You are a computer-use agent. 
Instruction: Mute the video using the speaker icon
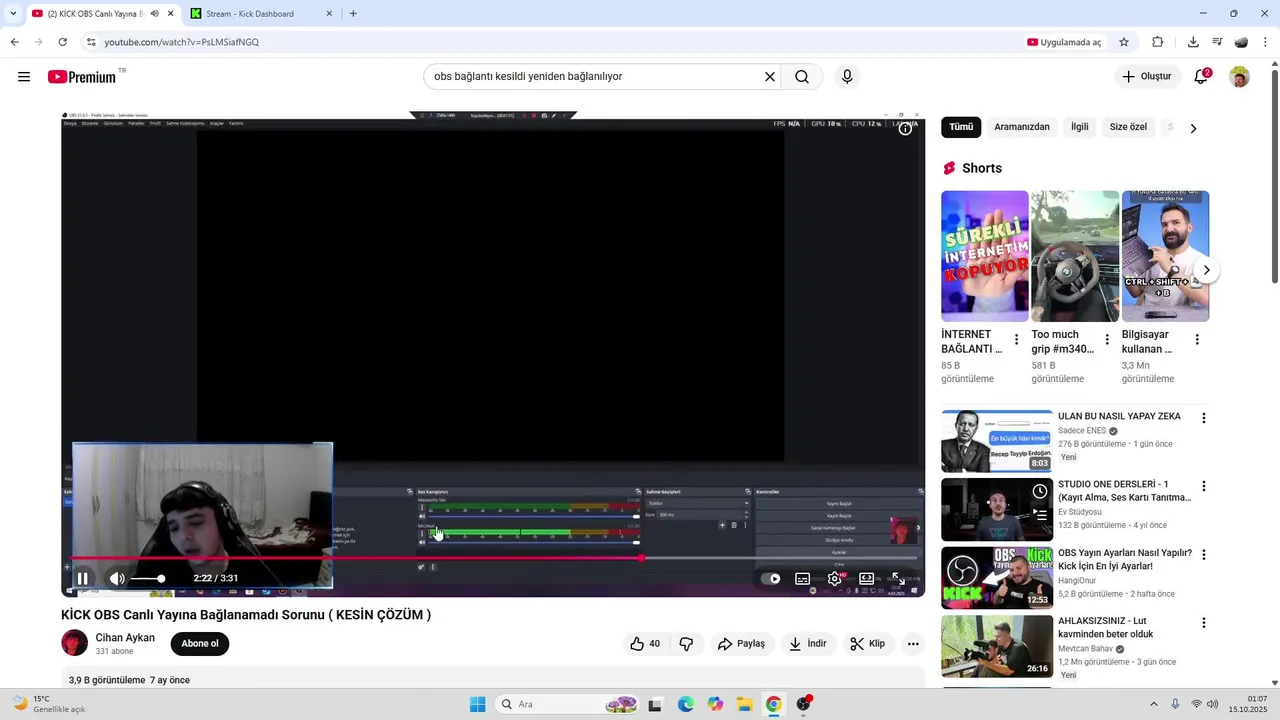coord(117,578)
